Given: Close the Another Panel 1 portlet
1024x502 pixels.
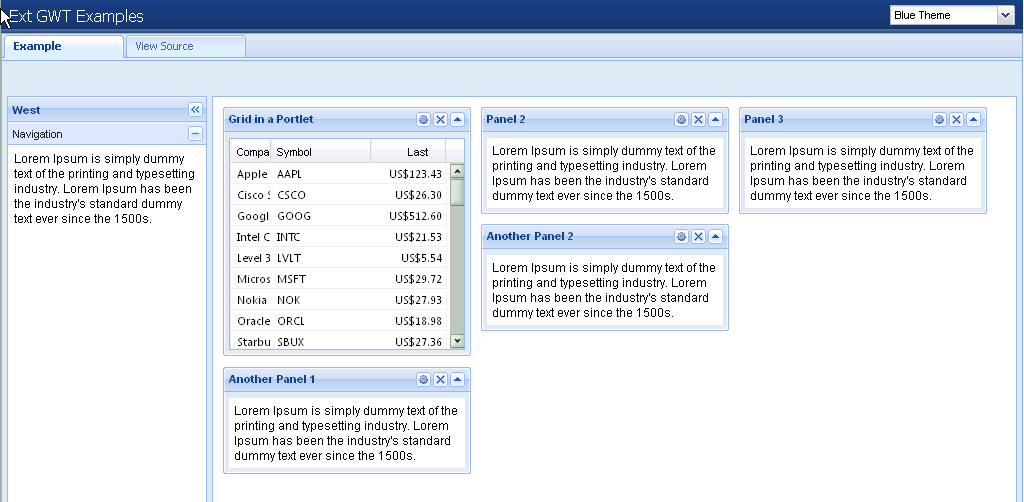Looking at the screenshot, I should coord(440,380).
